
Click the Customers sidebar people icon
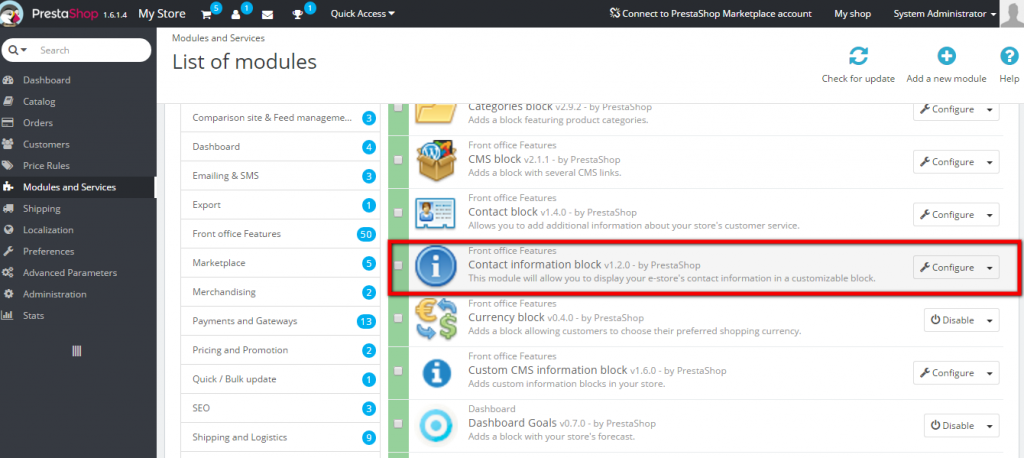(8, 144)
